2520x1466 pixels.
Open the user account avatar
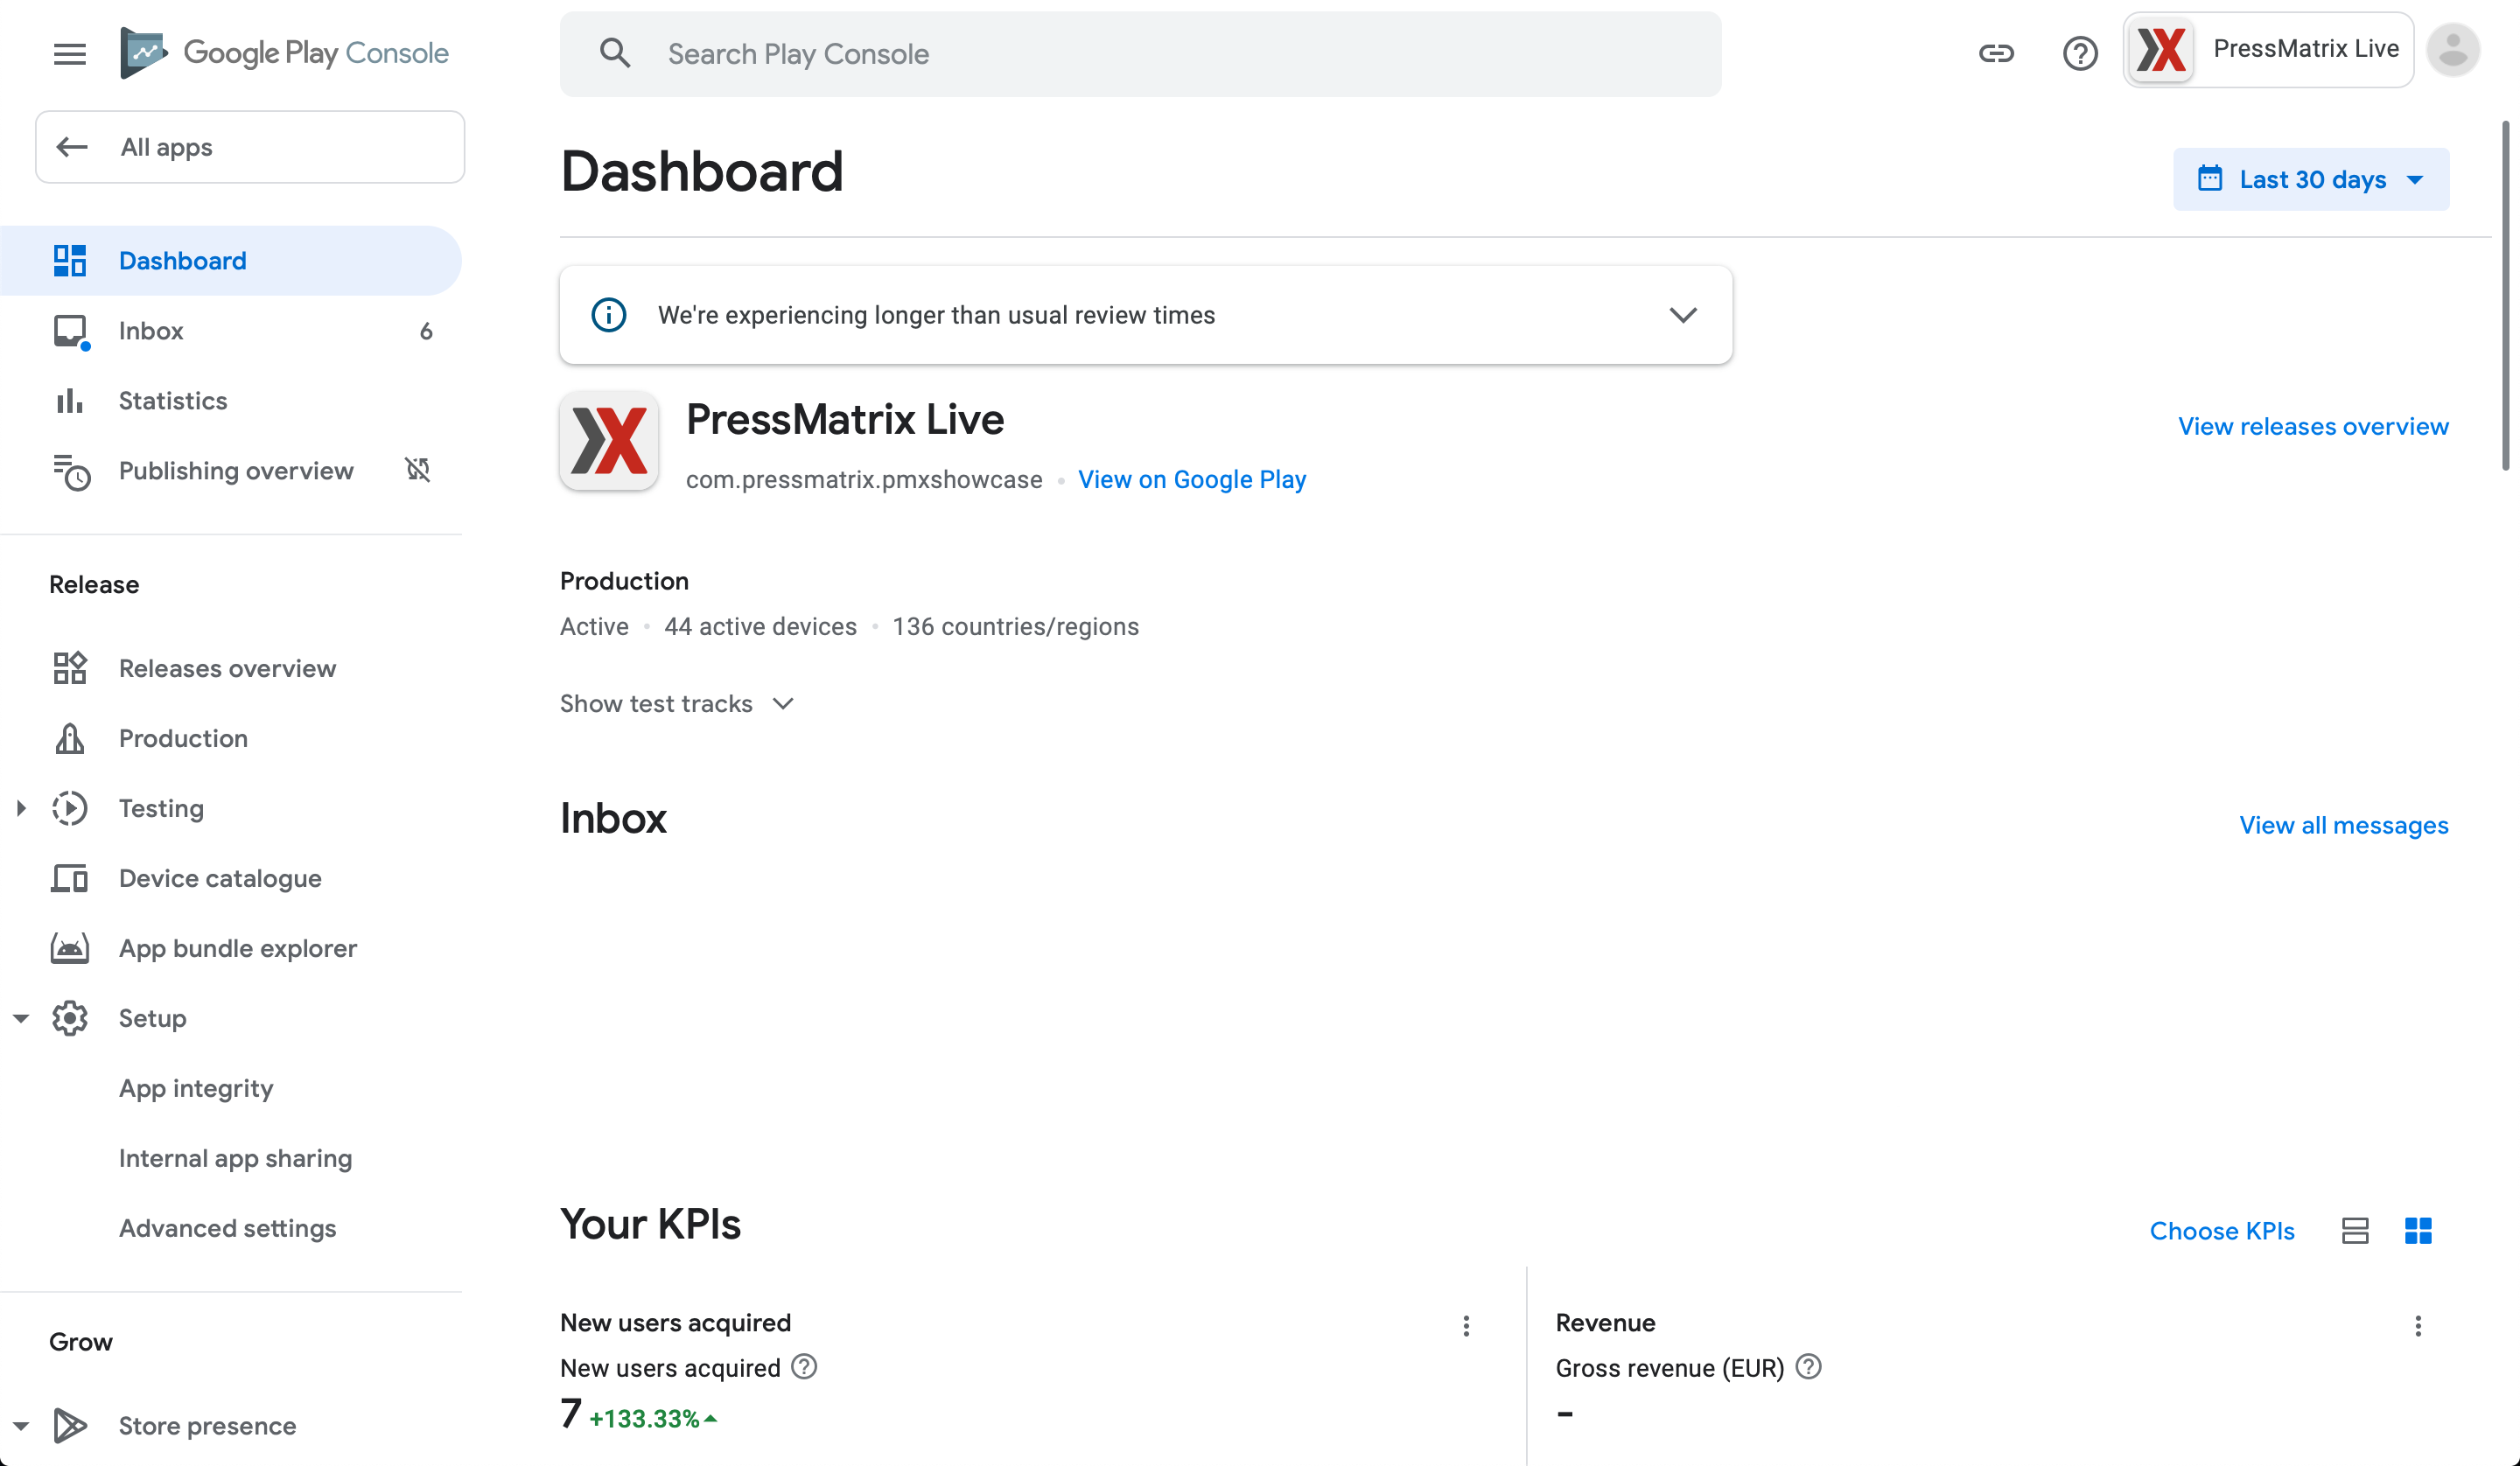tap(2453, 49)
